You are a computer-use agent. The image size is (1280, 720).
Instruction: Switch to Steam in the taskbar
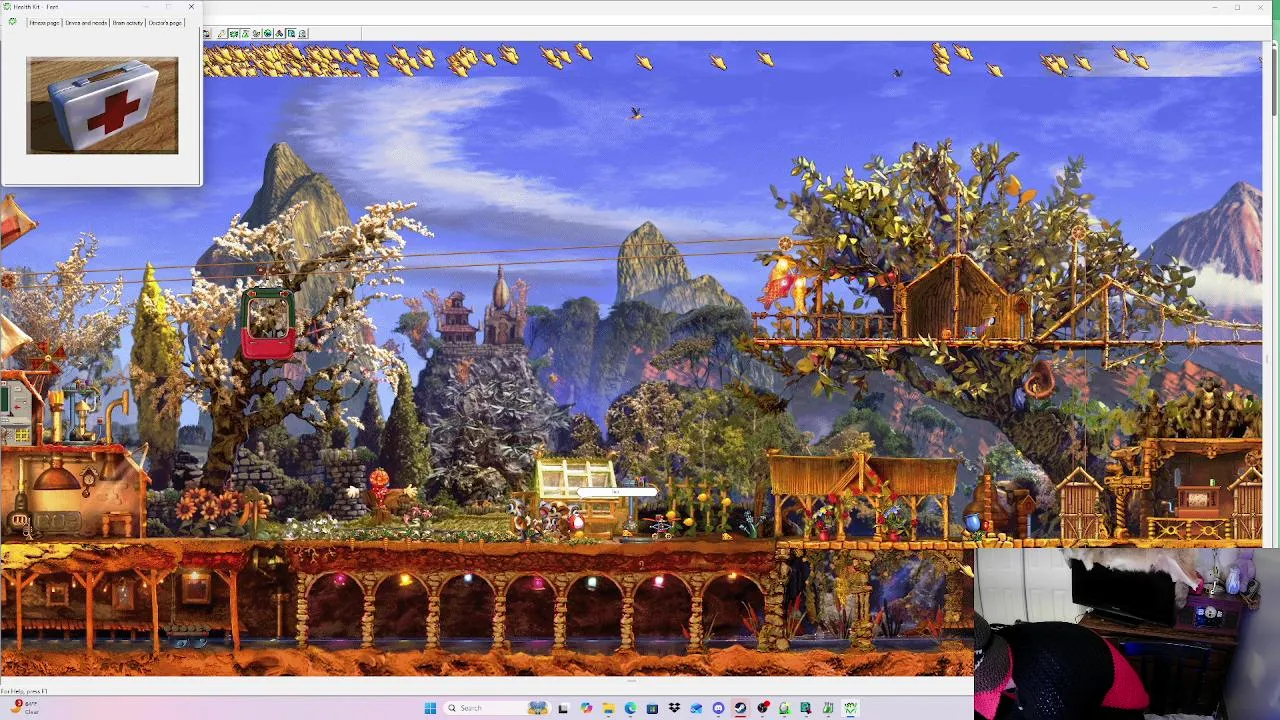click(x=740, y=708)
